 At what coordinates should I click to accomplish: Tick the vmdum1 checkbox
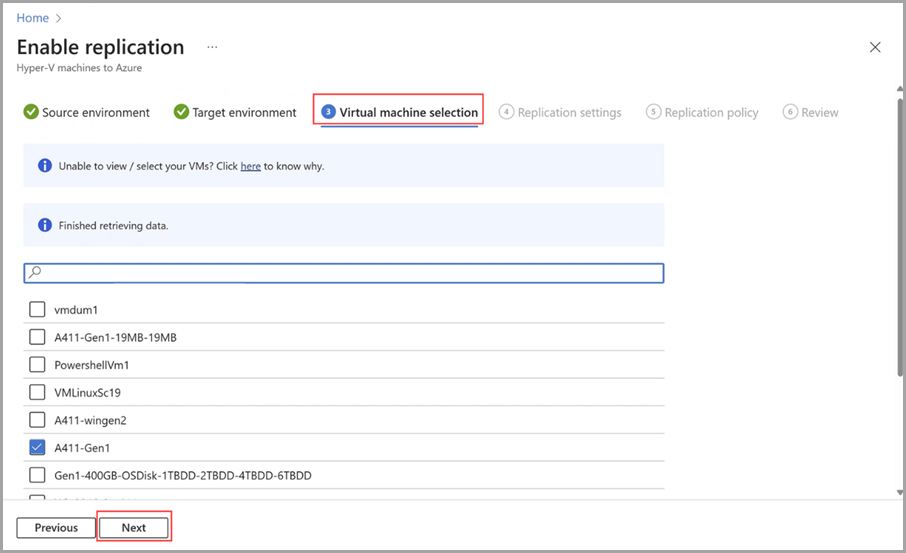click(x=37, y=309)
